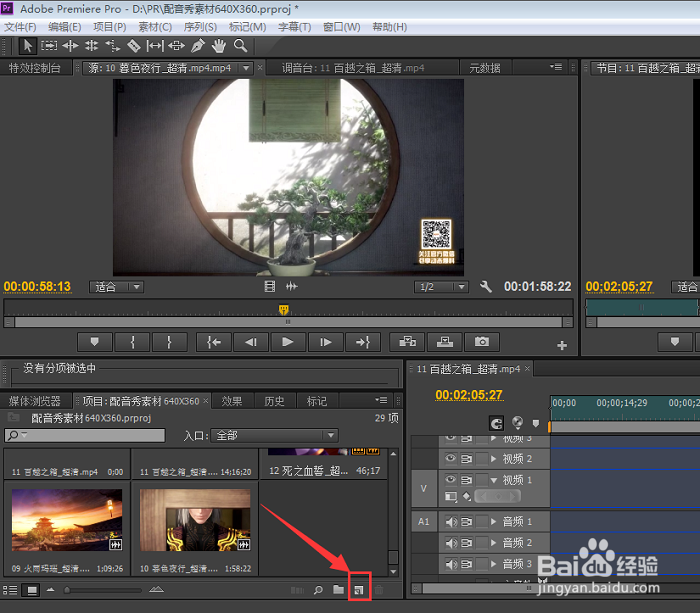Select the Selection arrow tool
The image size is (700, 613).
(x=27, y=46)
